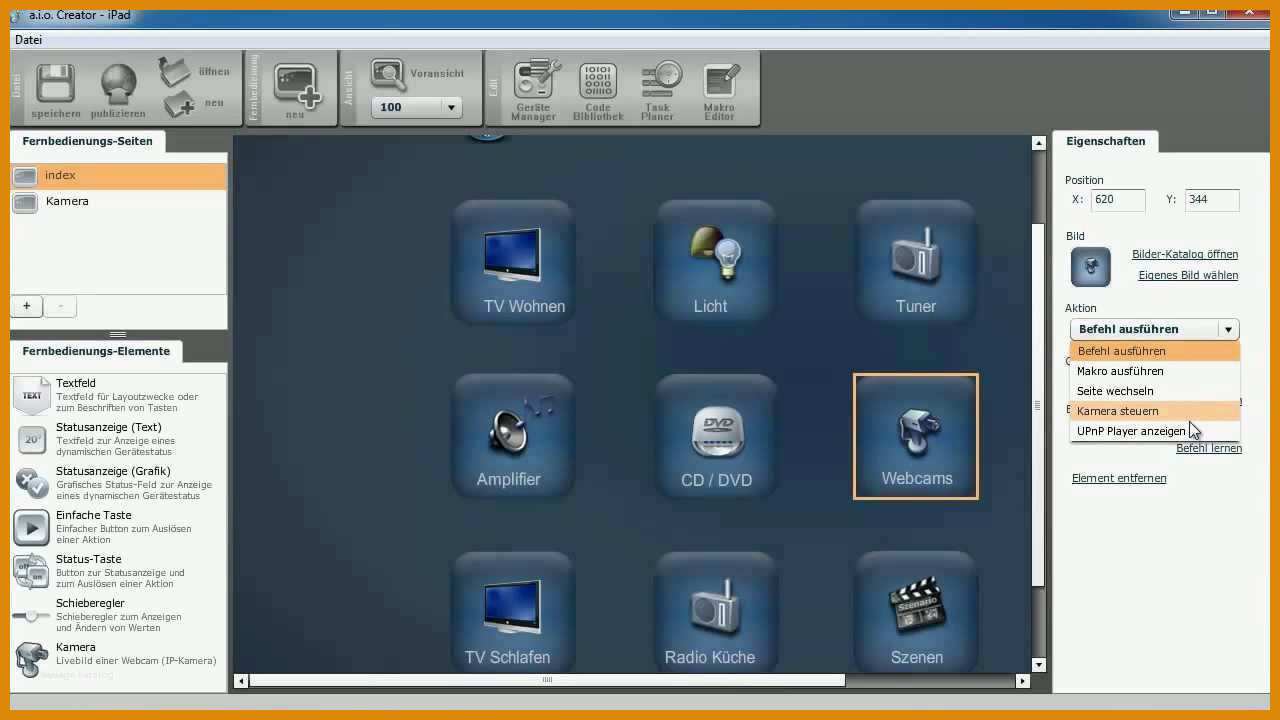
Task: Remove a page with the minus button
Action: coord(60,306)
